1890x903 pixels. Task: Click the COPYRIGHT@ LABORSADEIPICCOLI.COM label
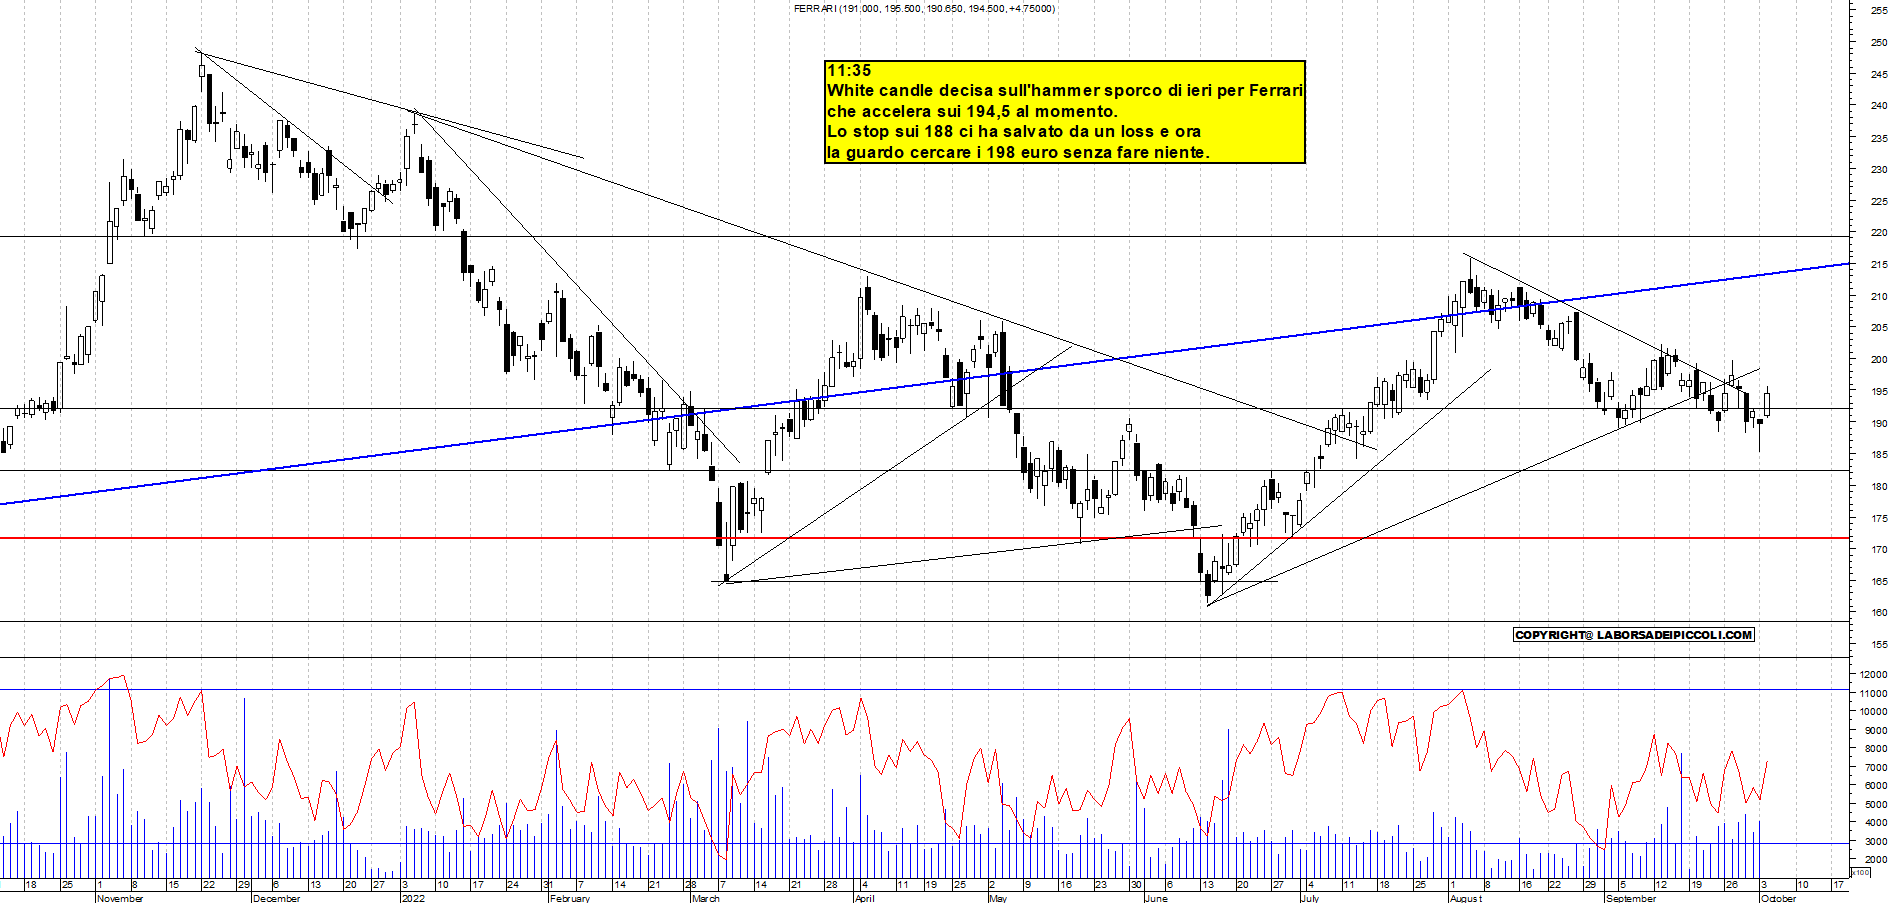(1634, 635)
